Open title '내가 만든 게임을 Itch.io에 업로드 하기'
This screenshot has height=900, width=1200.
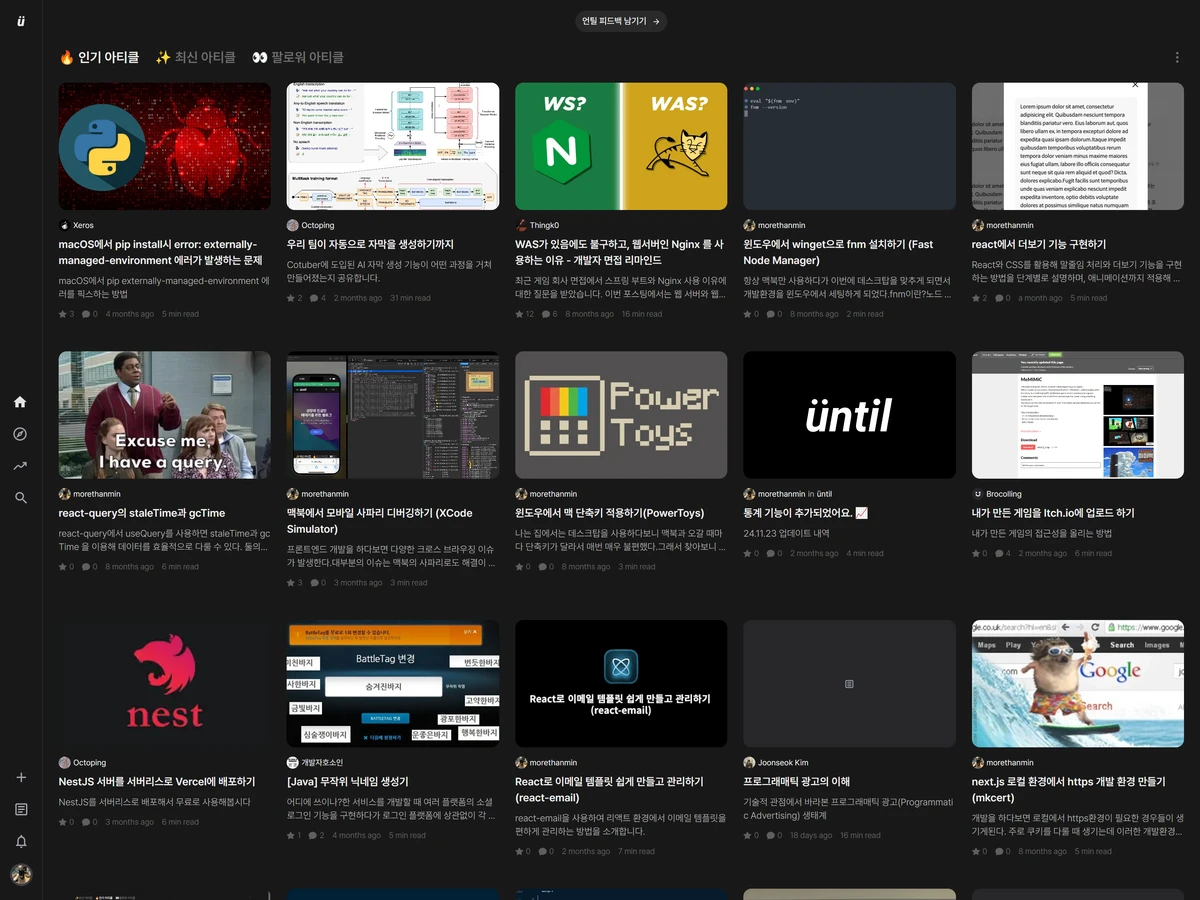click(x=1053, y=513)
